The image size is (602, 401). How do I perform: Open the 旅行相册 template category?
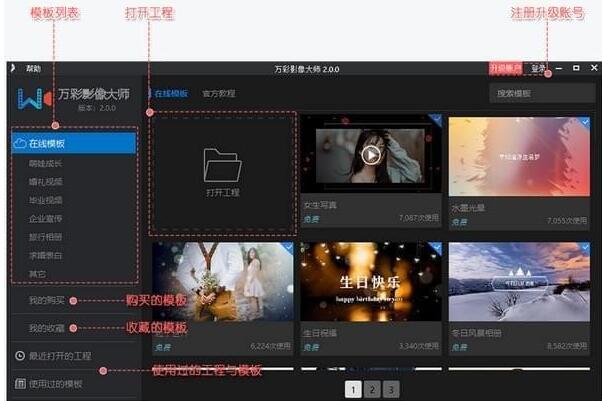(x=45, y=237)
